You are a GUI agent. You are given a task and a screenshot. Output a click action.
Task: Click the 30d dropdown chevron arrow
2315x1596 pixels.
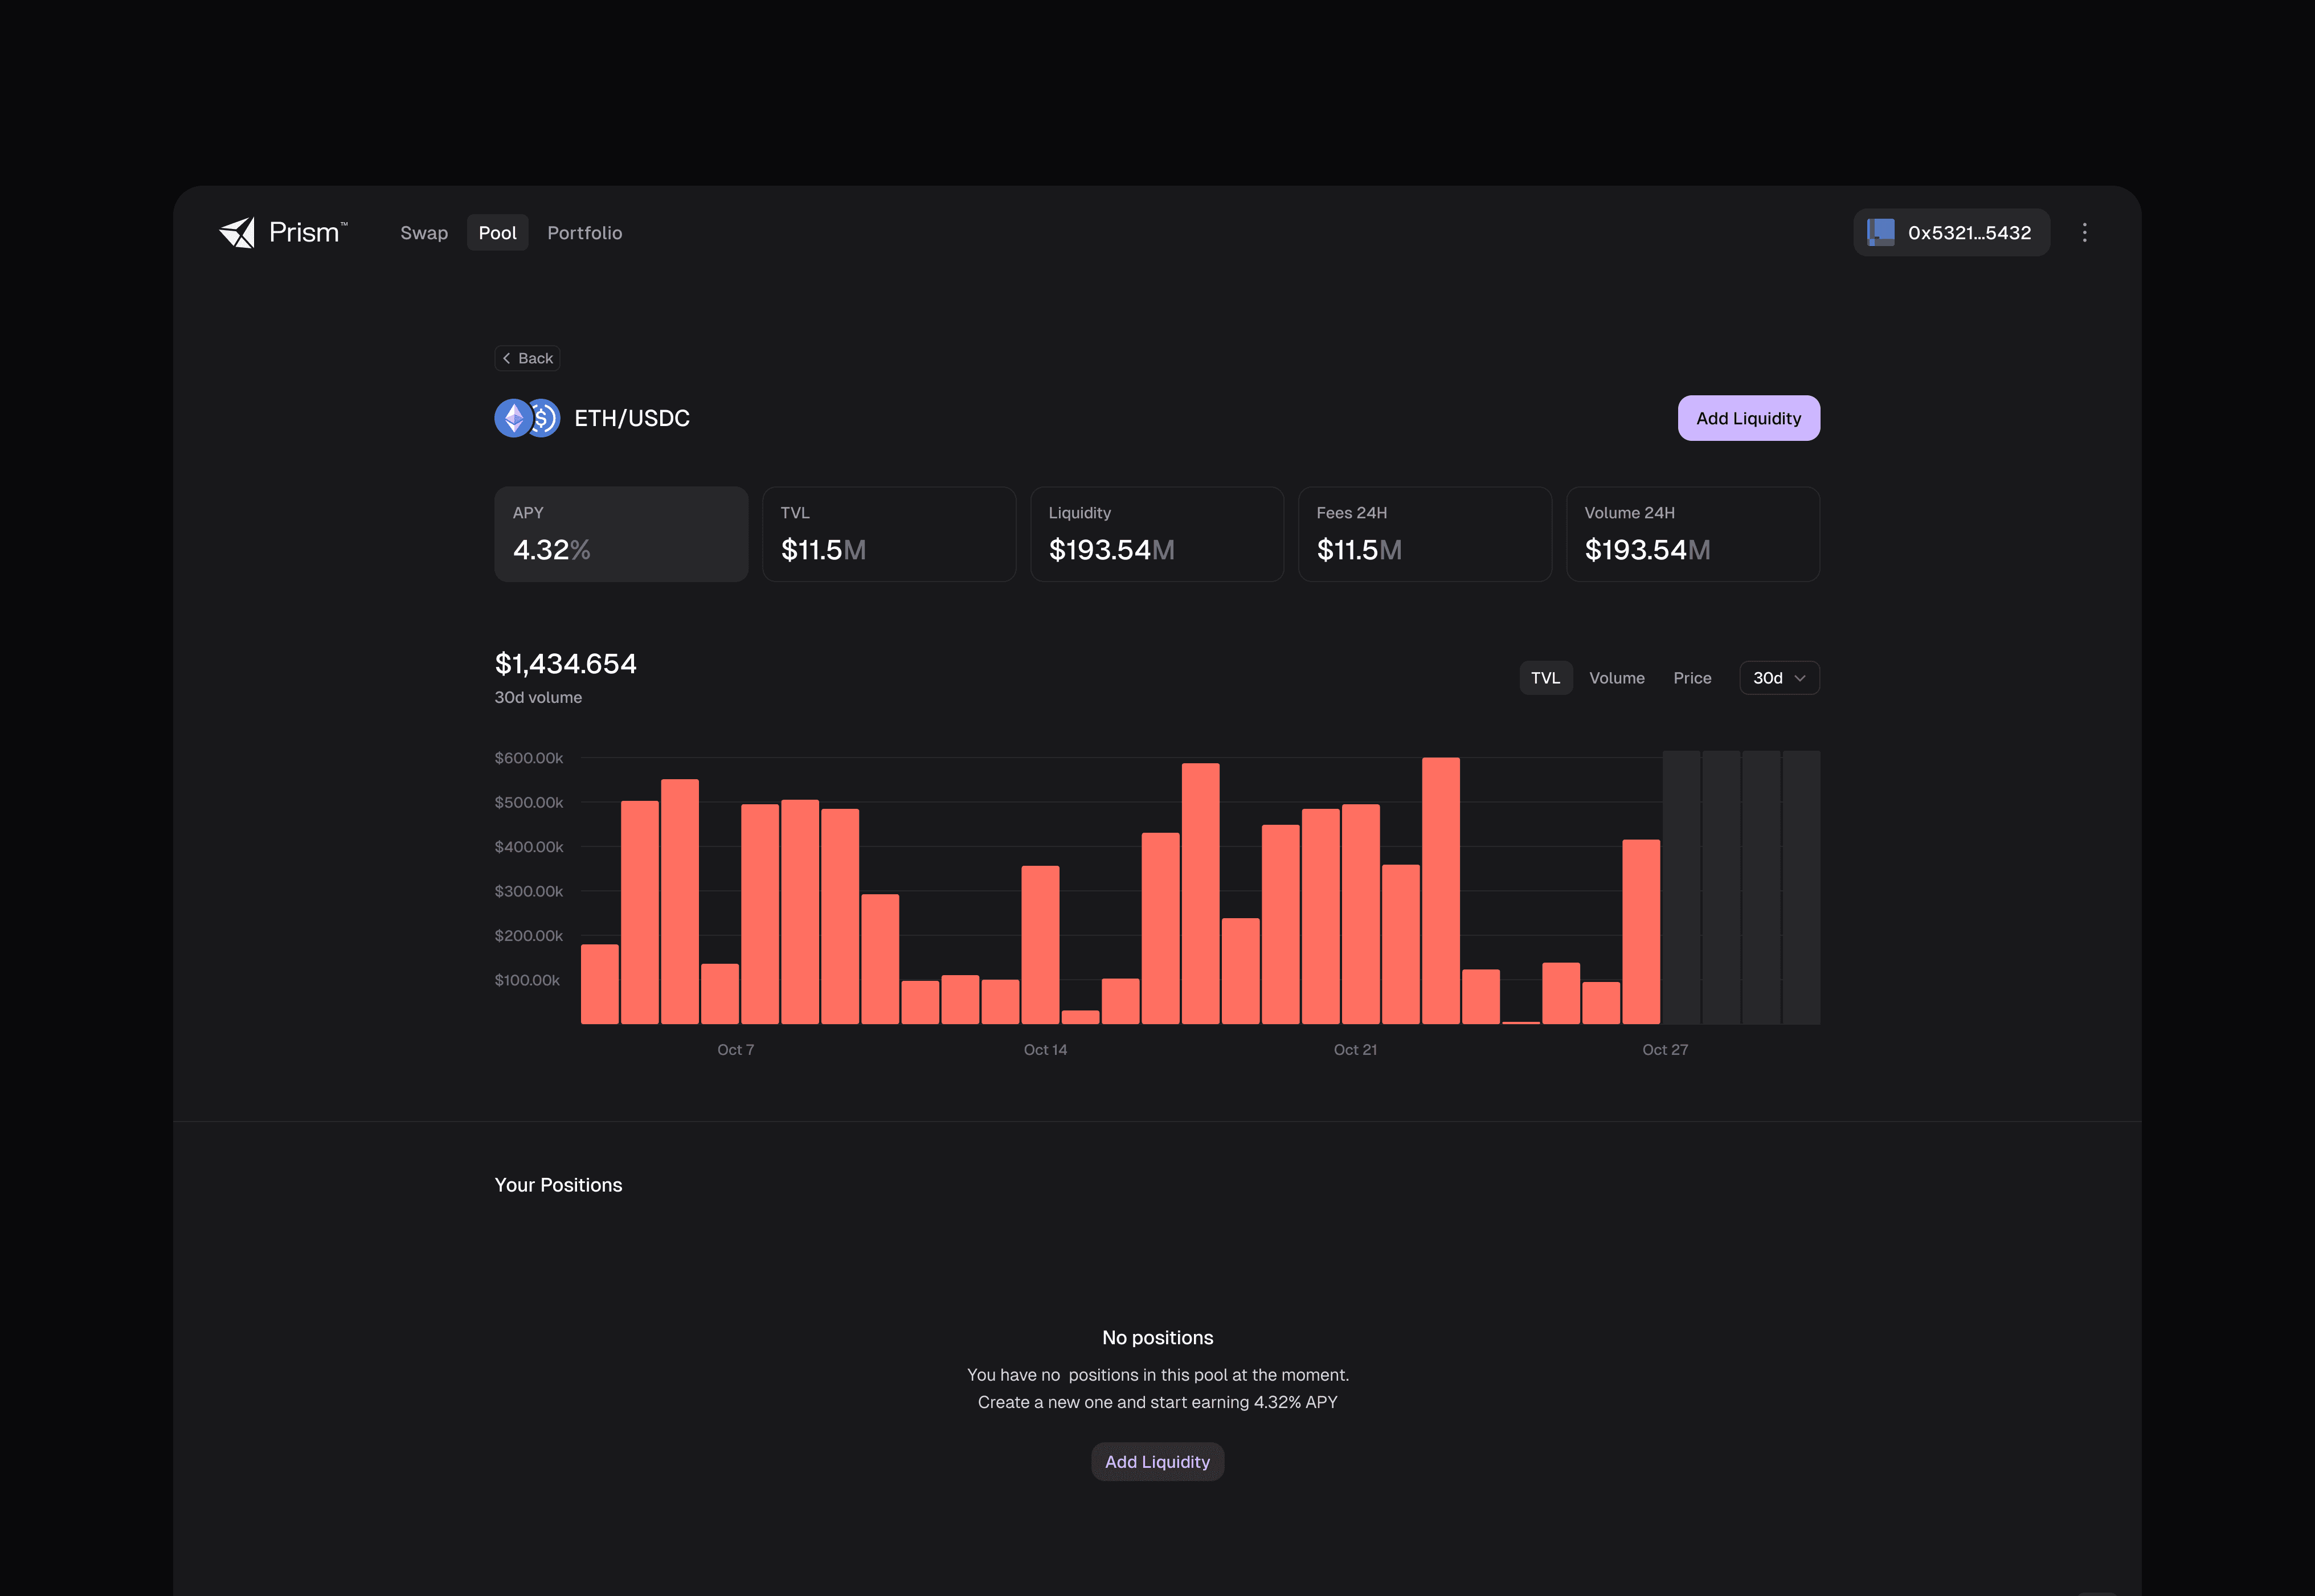[1800, 678]
